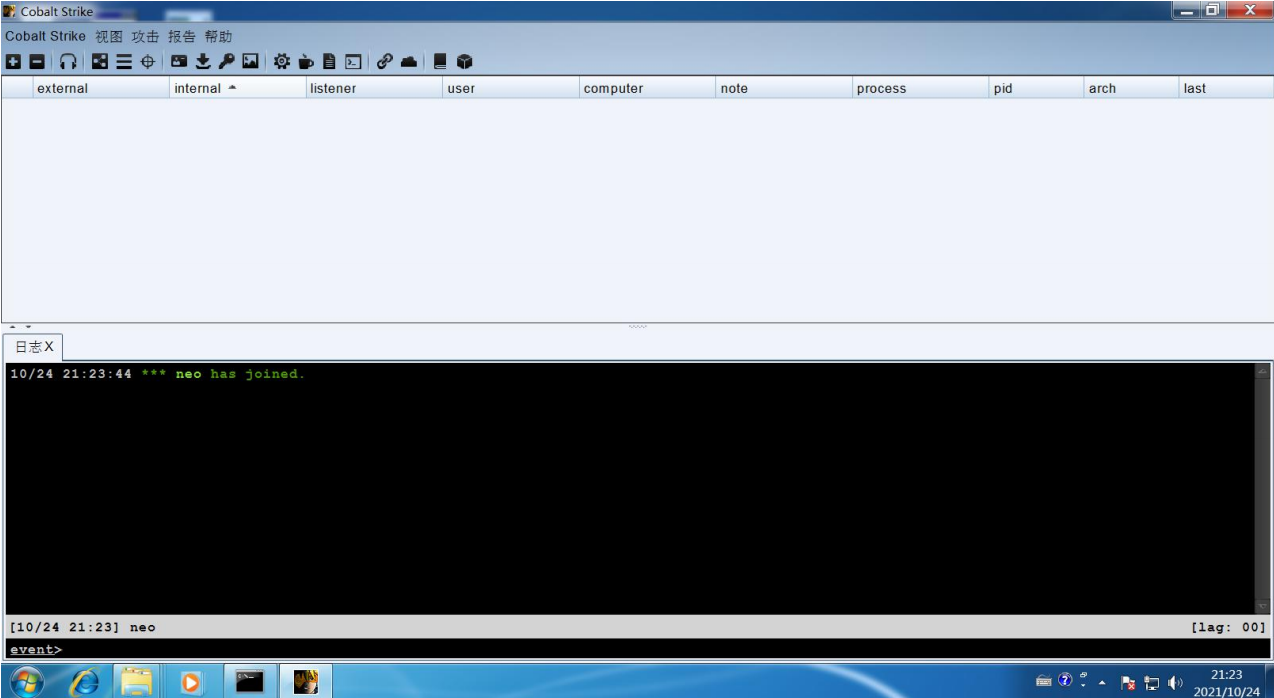The width and height of the screenshot is (1274, 698).
Task: Open the Windows Start menu
Action: point(26,682)
